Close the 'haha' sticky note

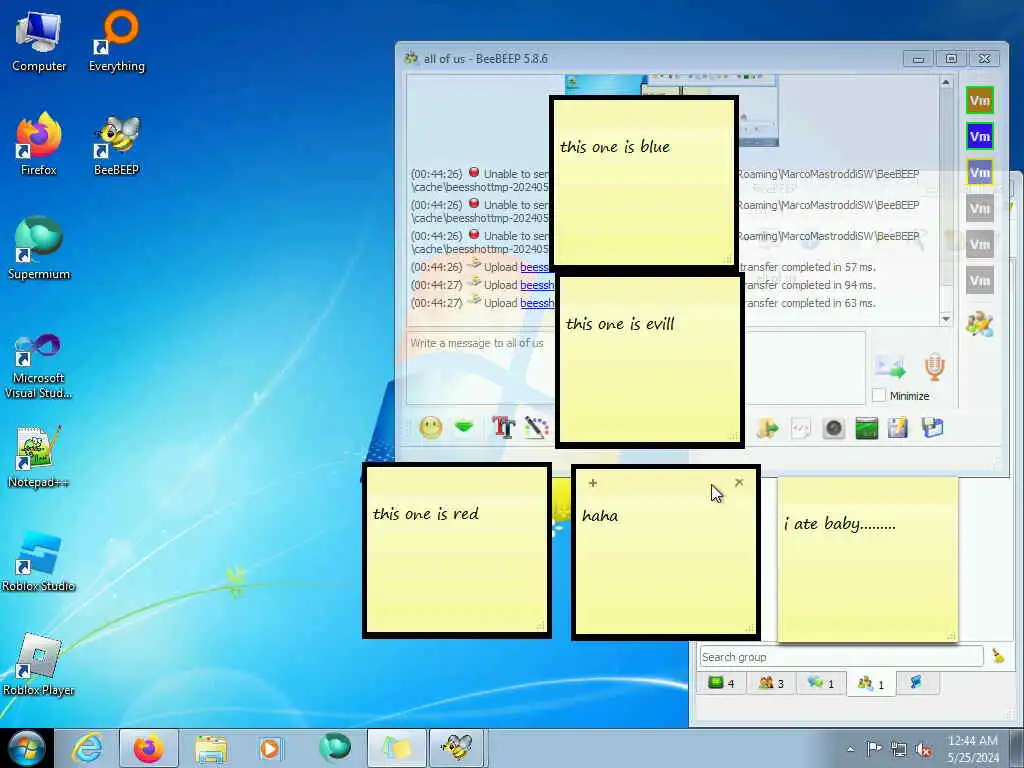(739, 482)
